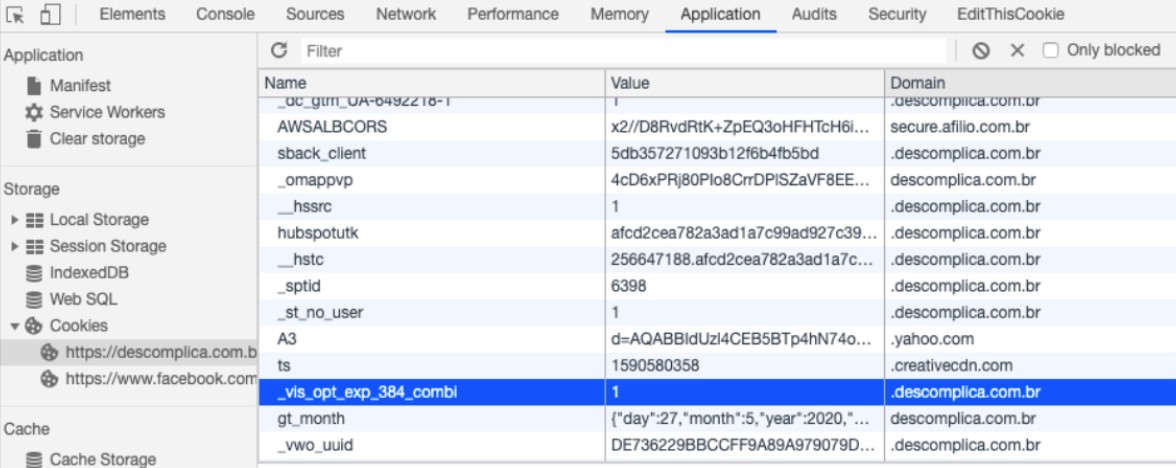
Task: Select the _sptid cookie row
Action: click(x=717, y=286)
